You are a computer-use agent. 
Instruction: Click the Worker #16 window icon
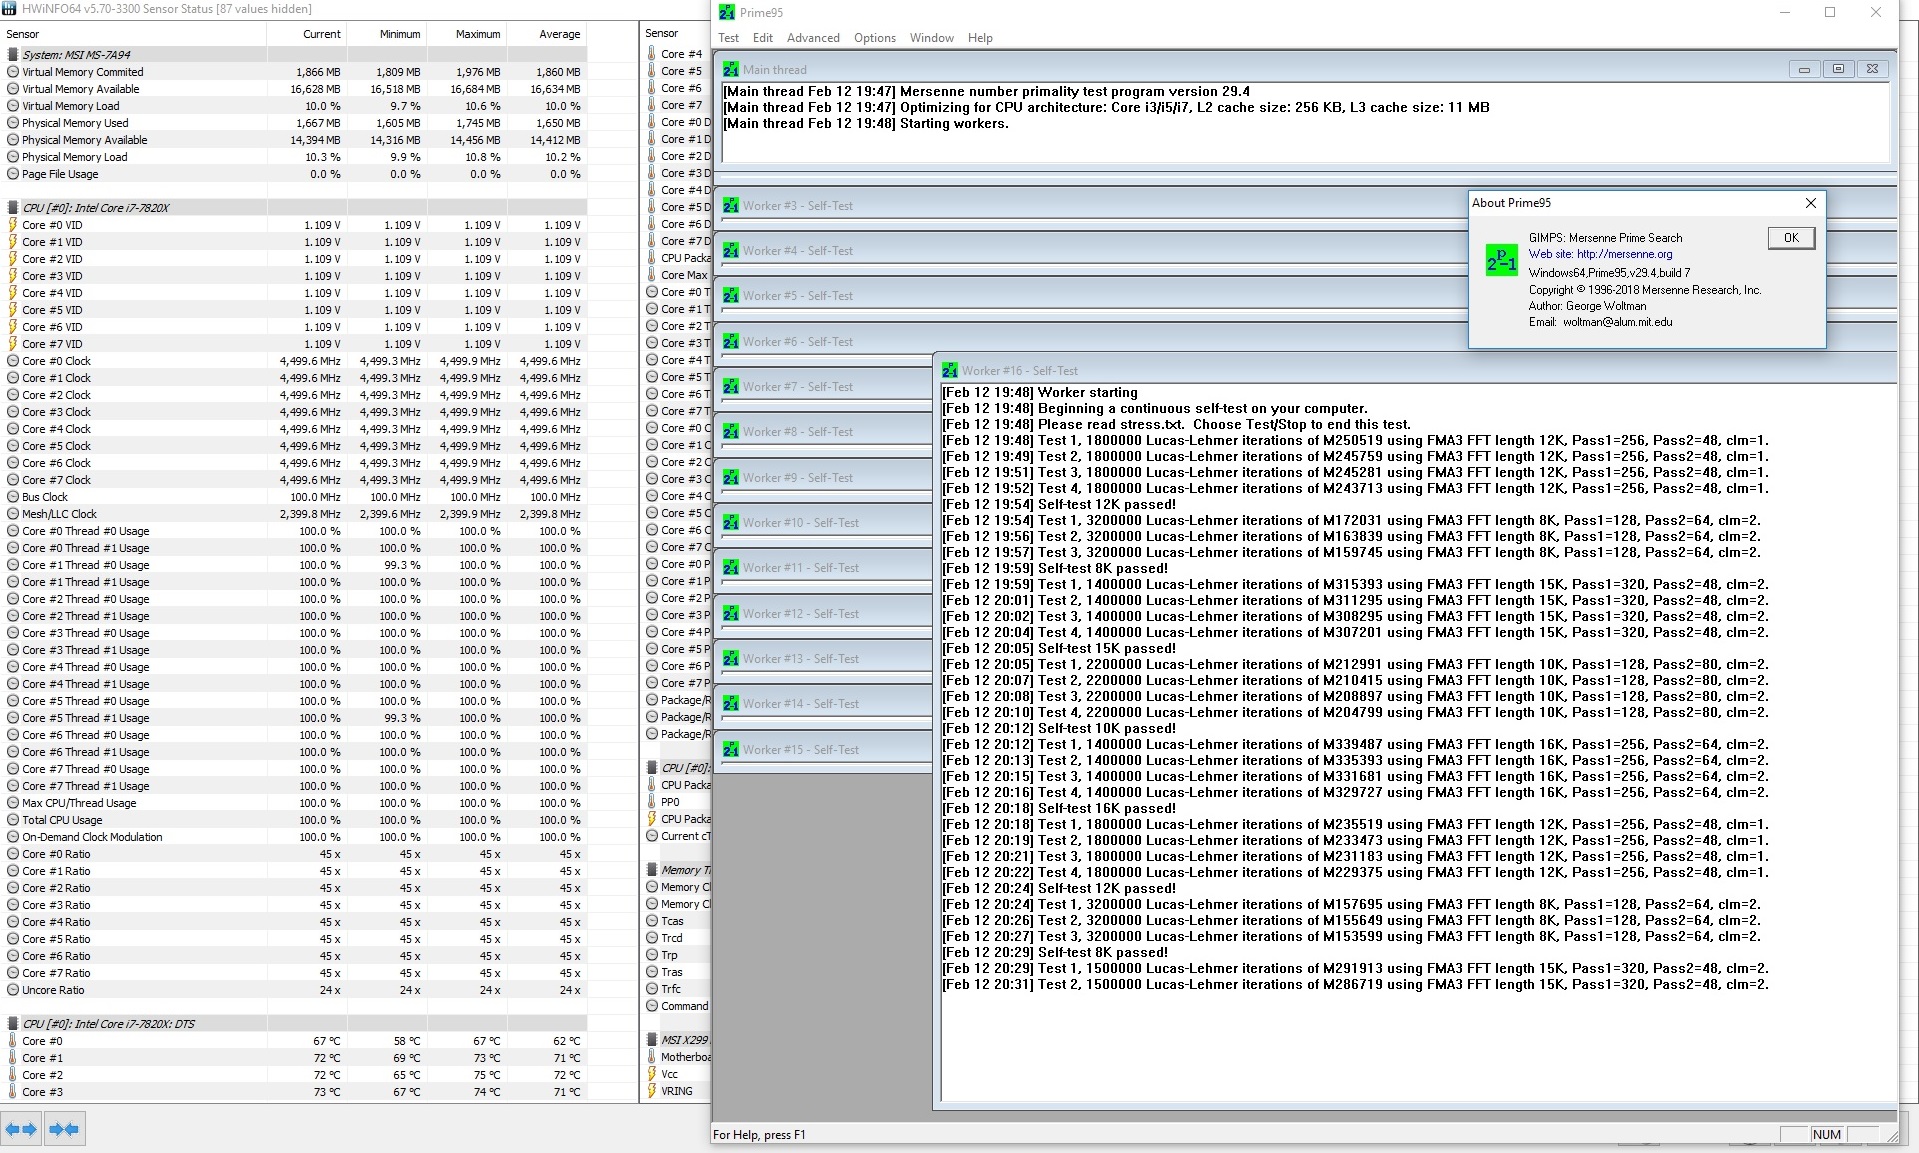(x=950, y=371)
